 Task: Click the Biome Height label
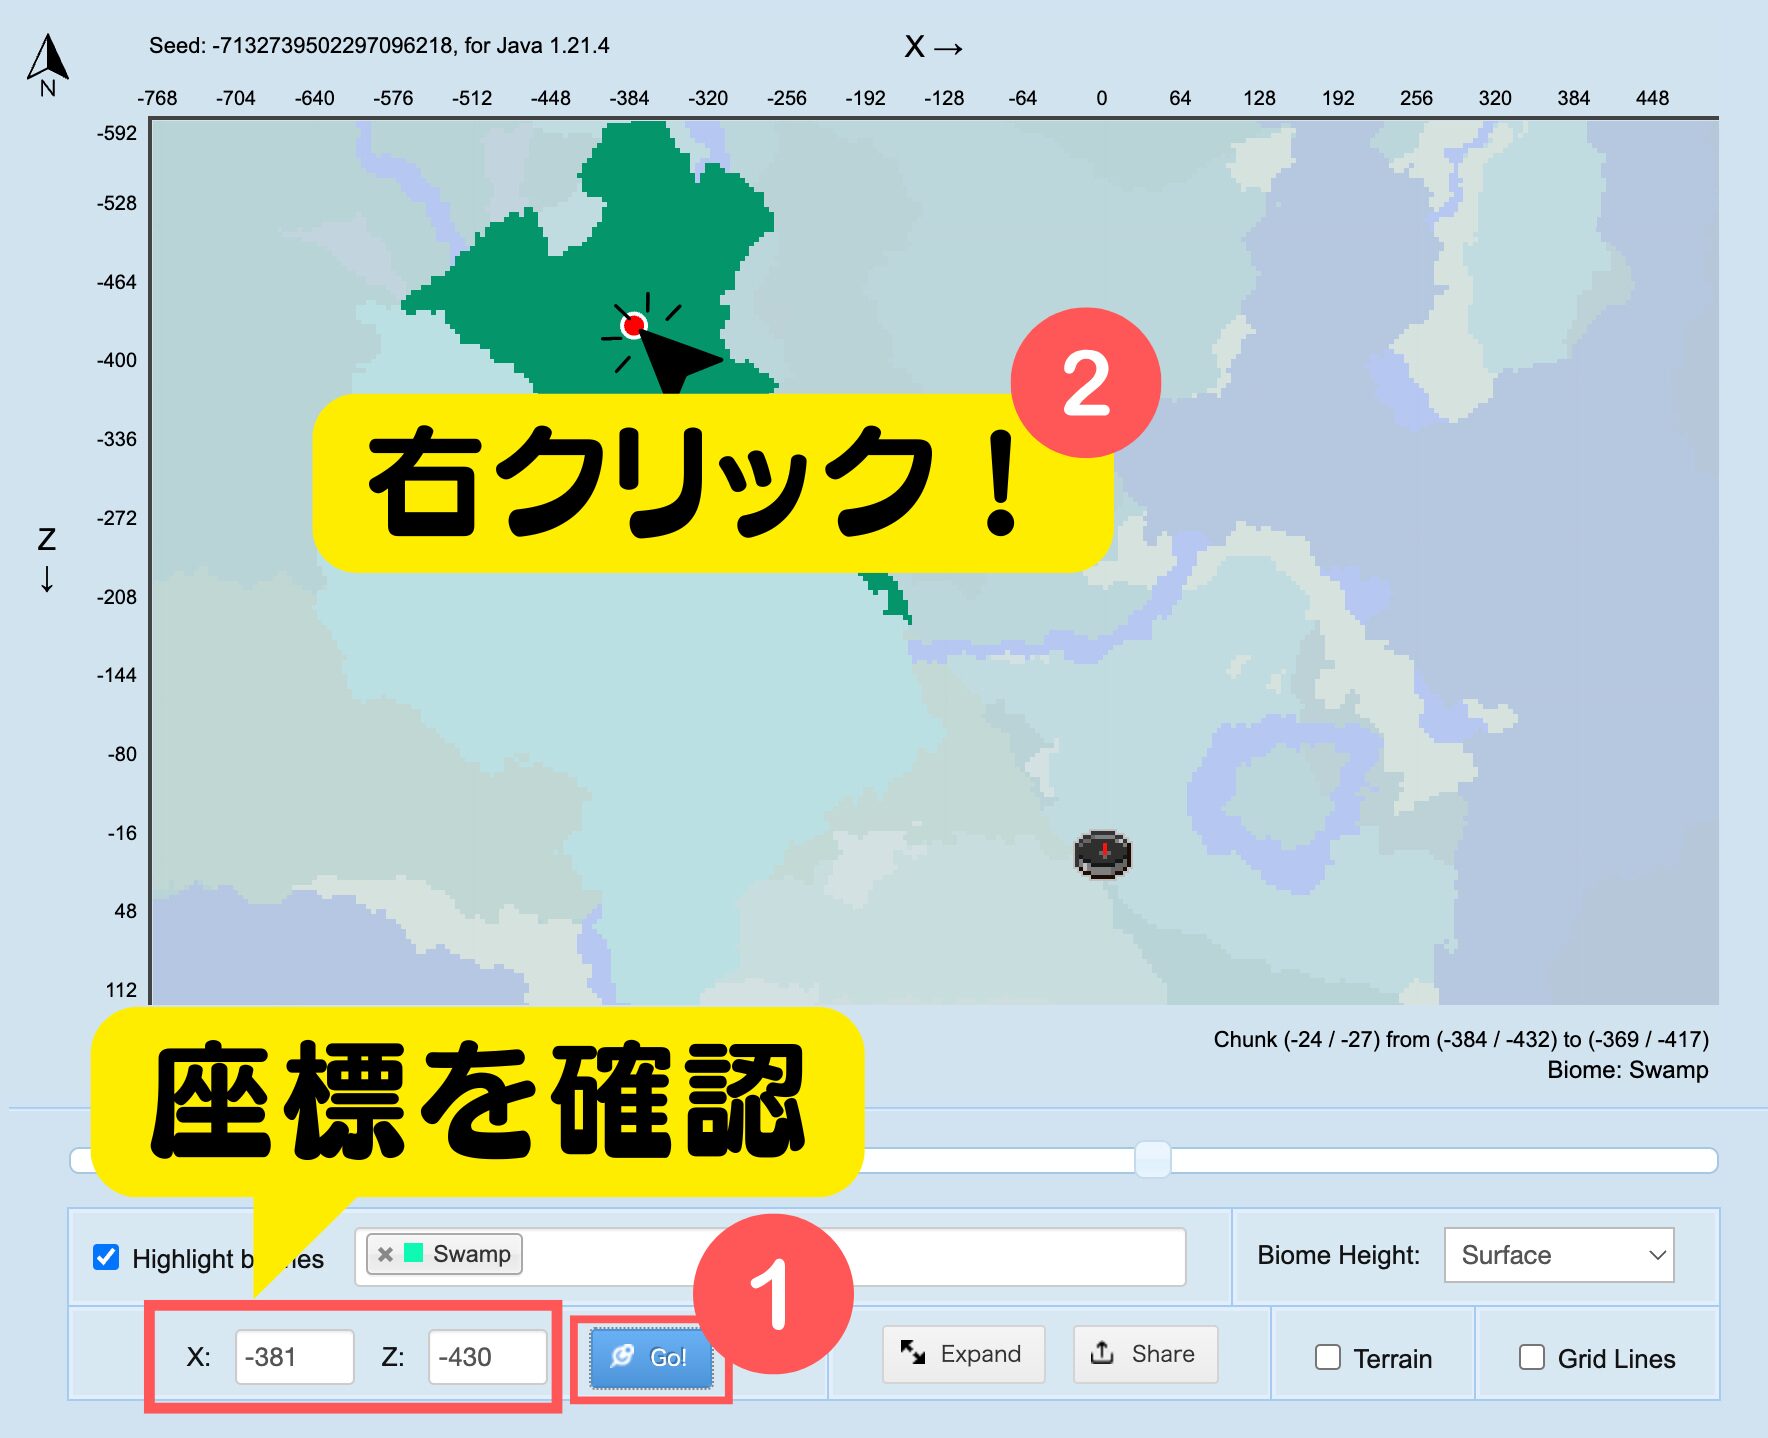pos(1338,1255)
